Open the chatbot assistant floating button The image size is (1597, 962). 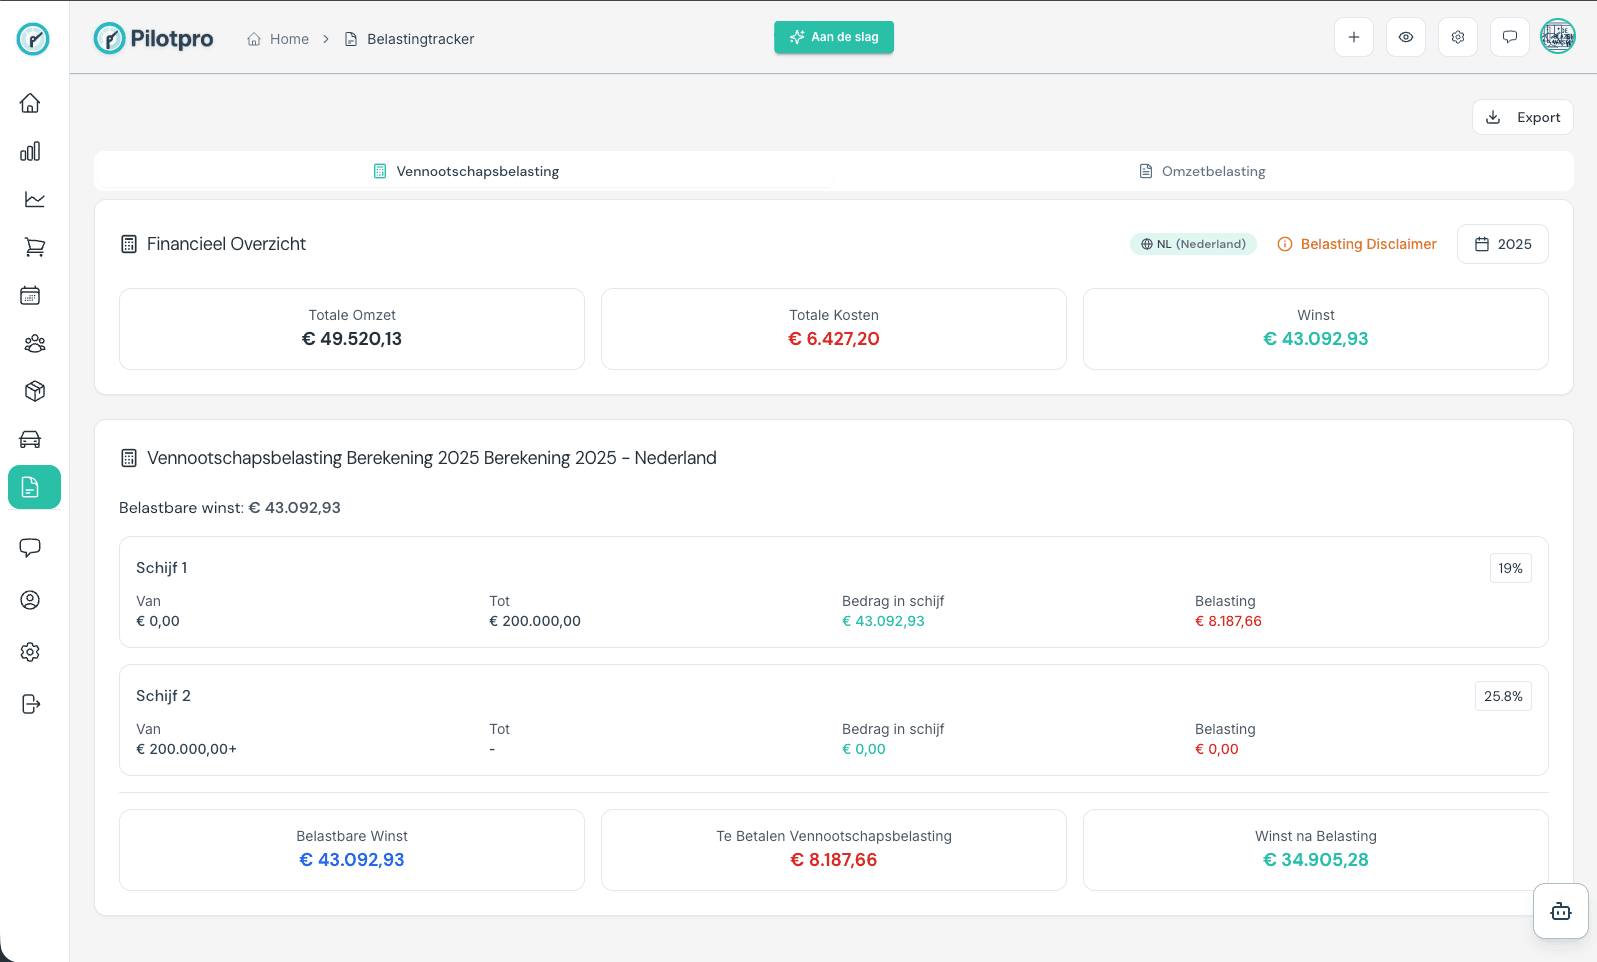(1560, 911)
